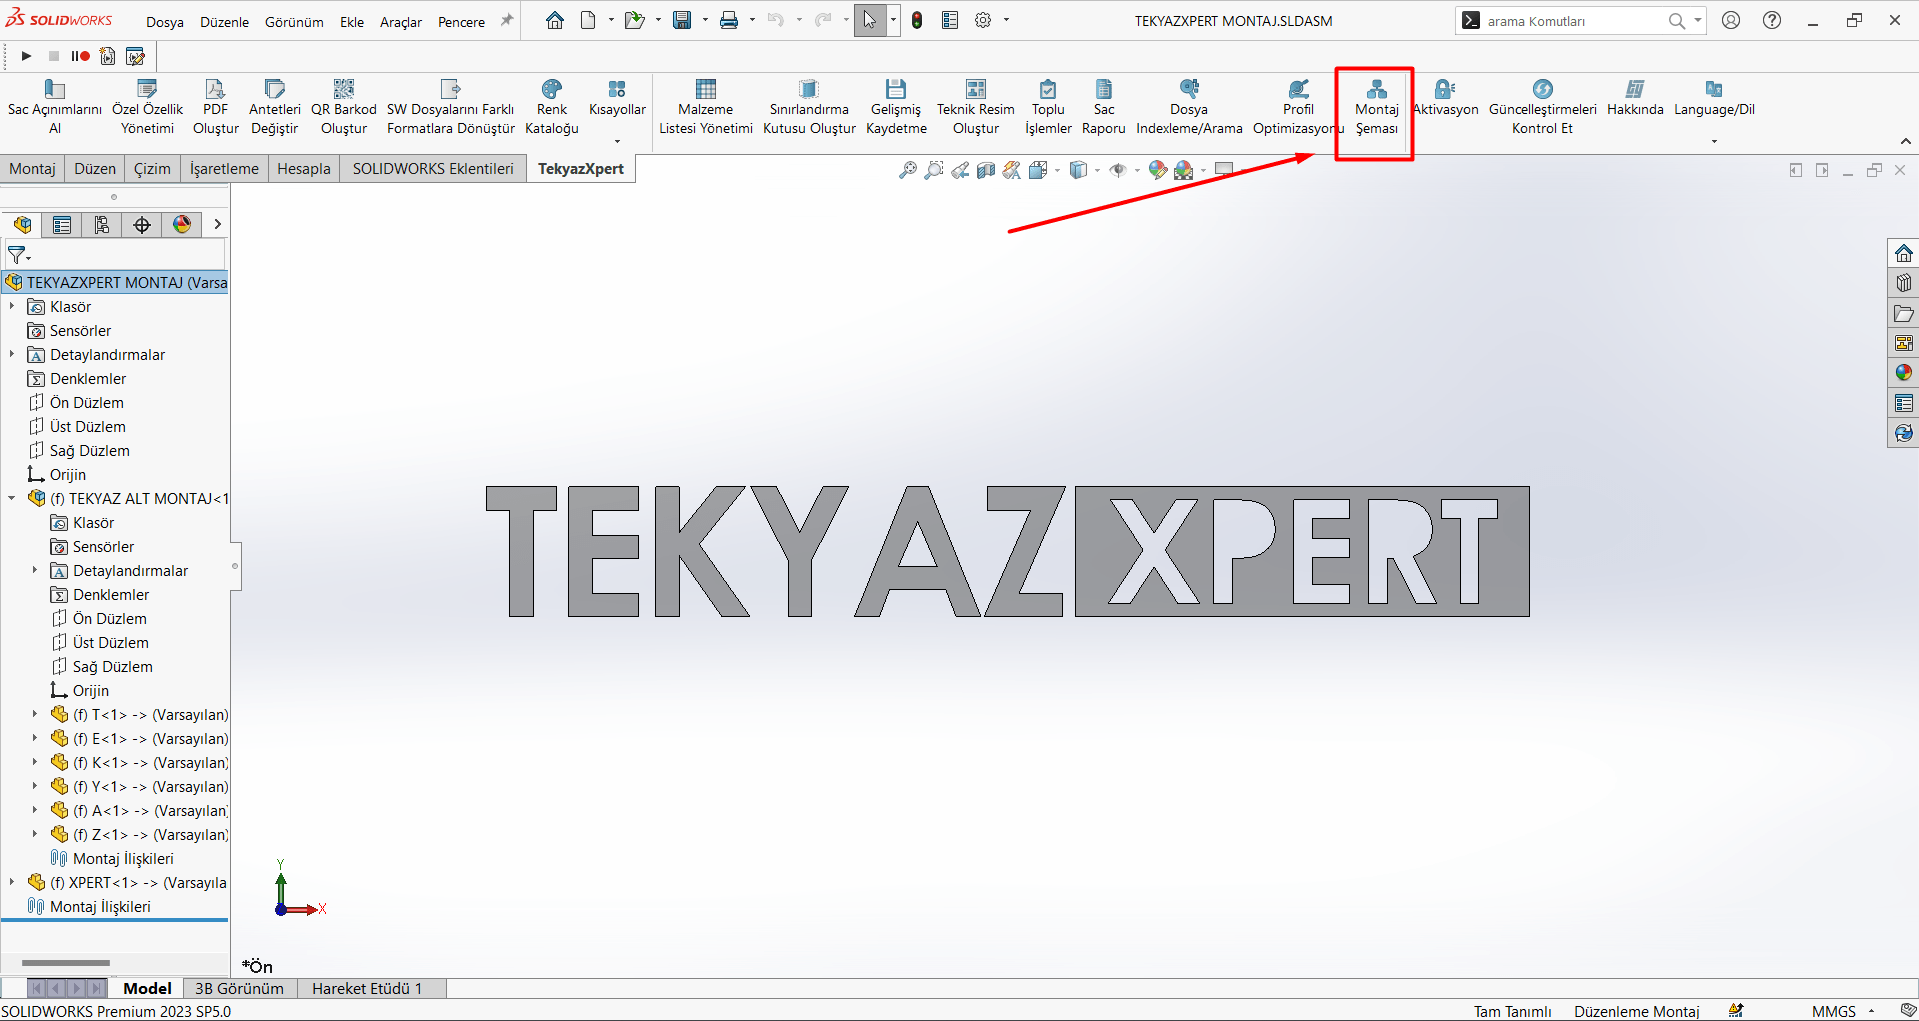Screen dimensions: 1919x1021
Task: Switch to the Montaj ribbon tab
Action: pyautogui.click(x=32, y=168)
